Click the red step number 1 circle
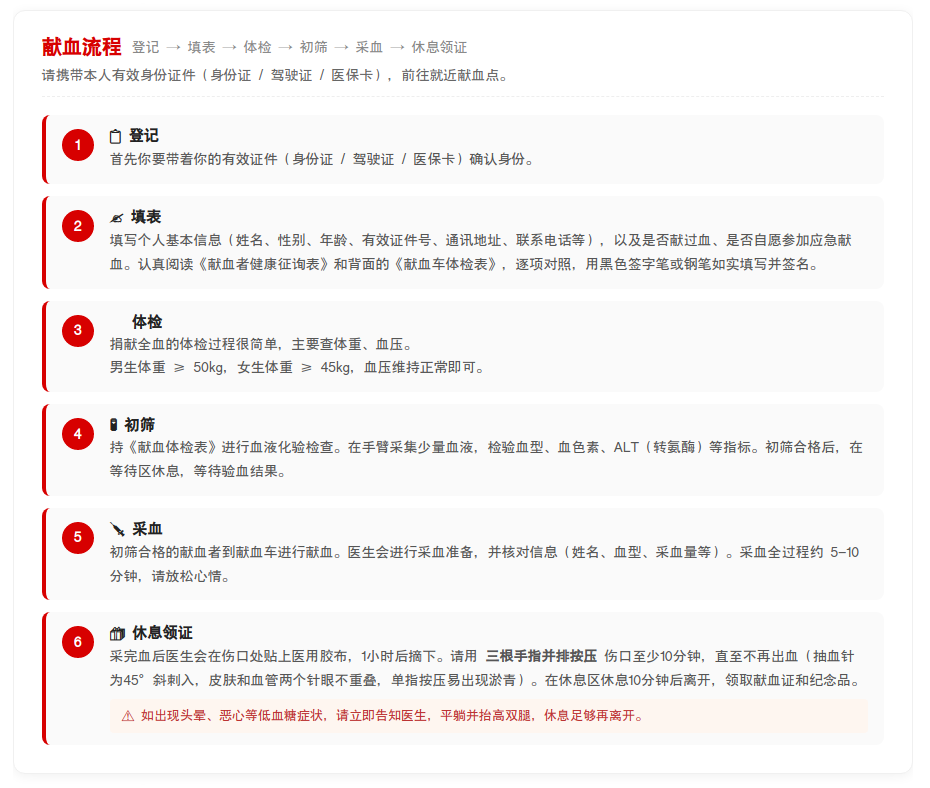 pos(78,145)
